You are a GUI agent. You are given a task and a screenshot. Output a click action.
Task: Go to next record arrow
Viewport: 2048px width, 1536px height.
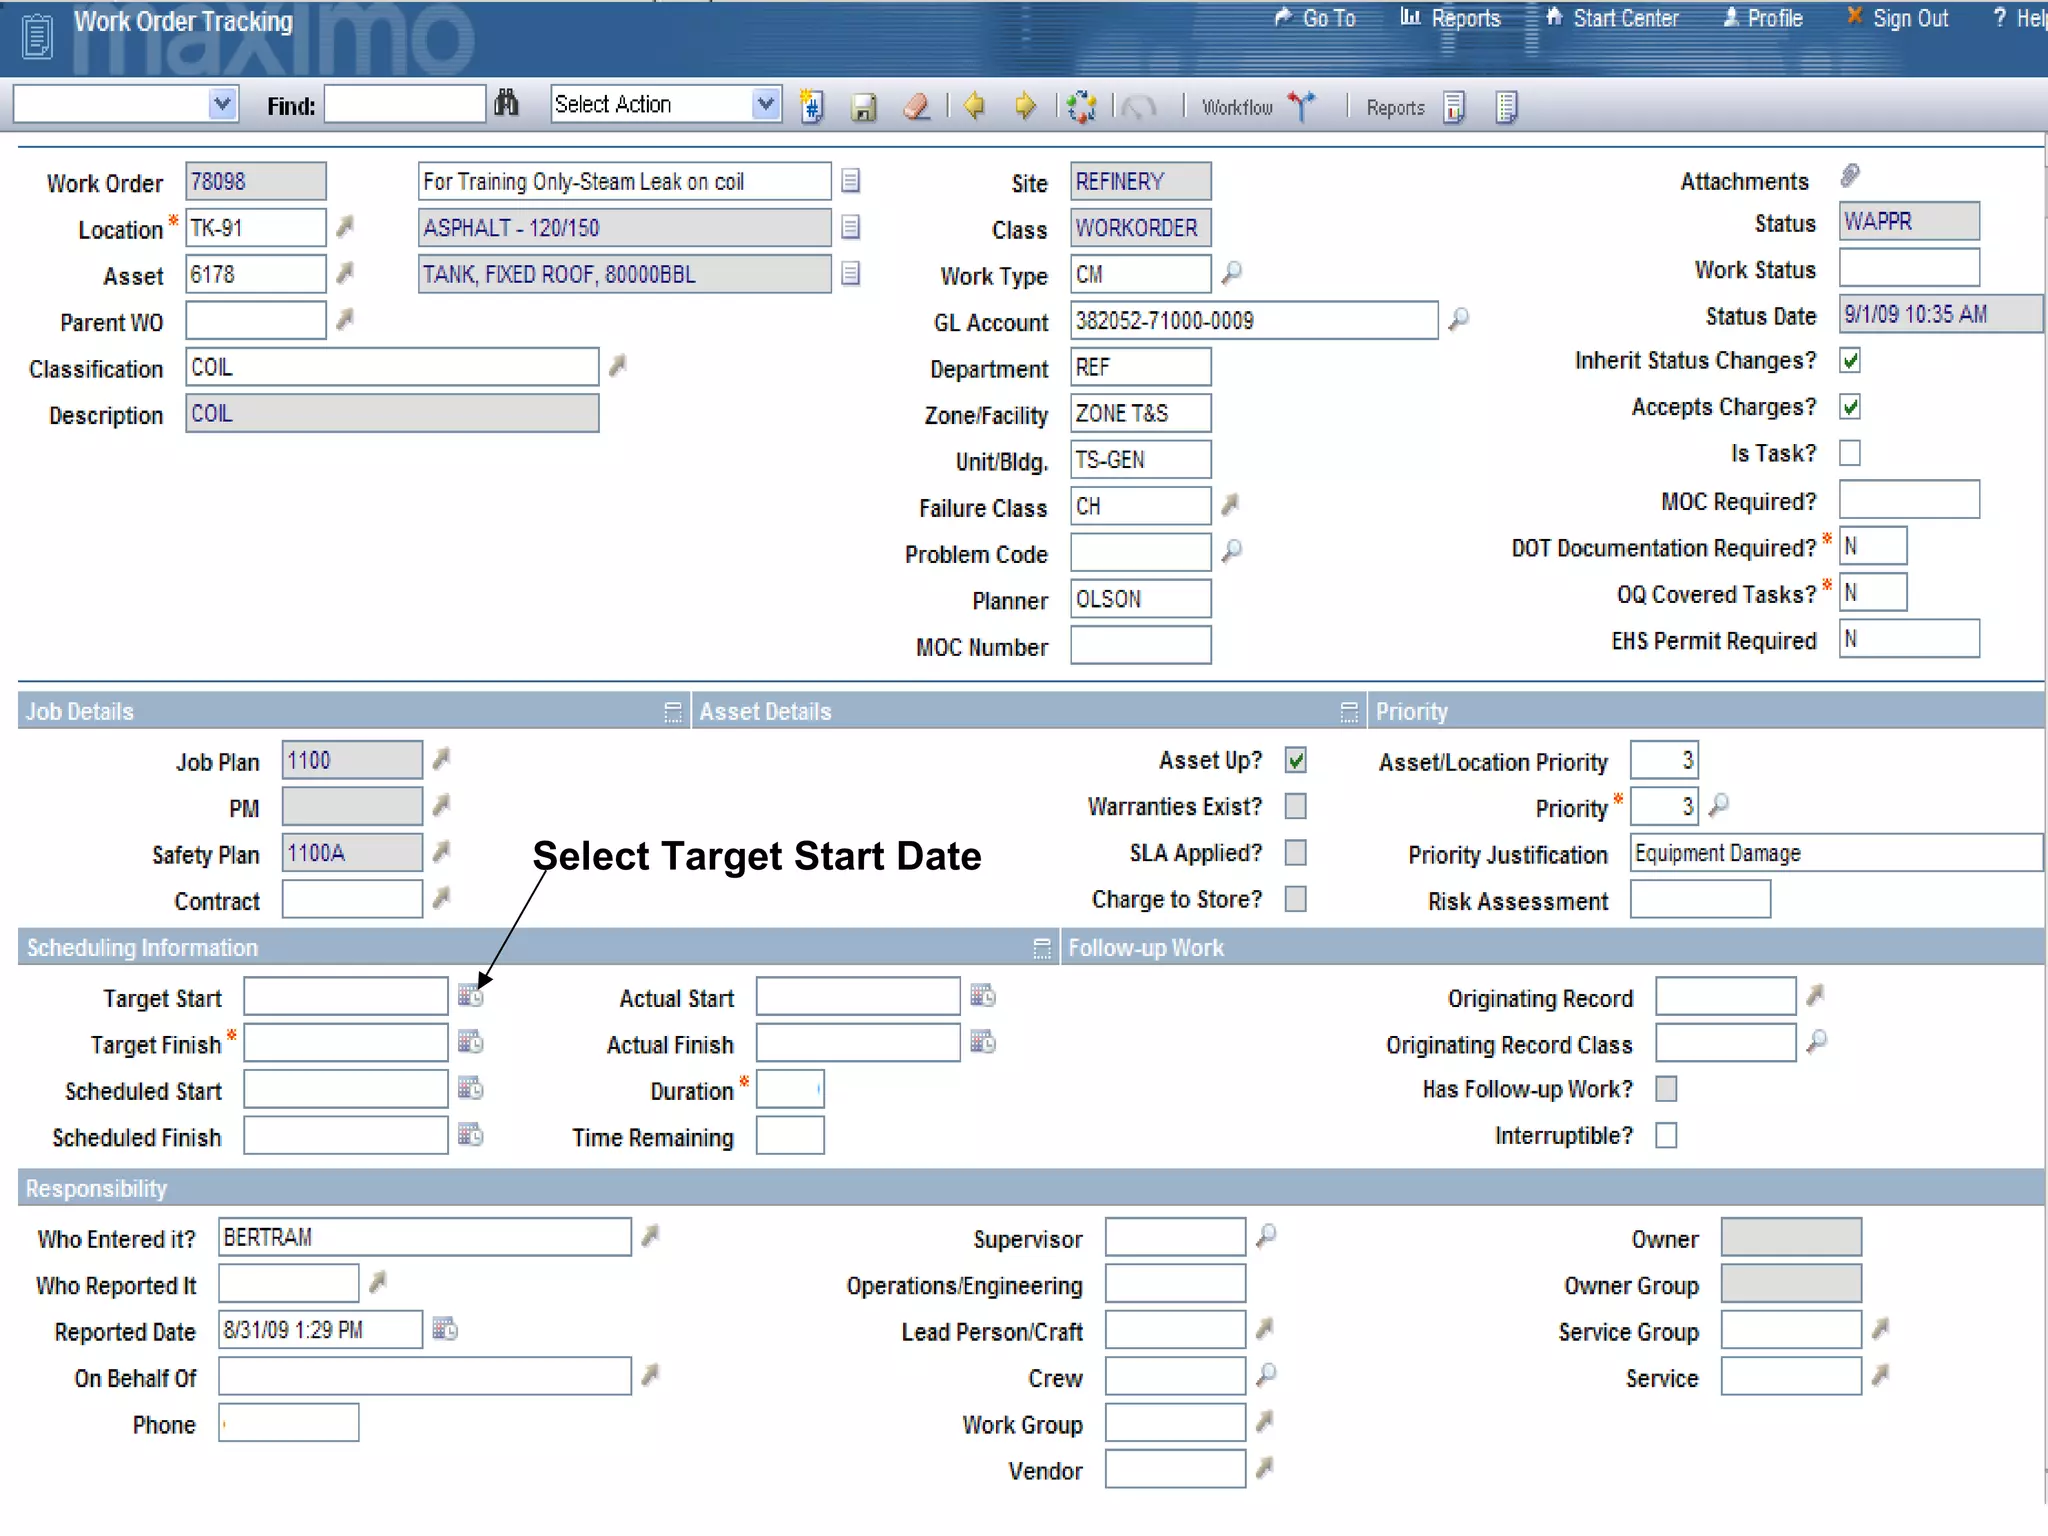(1025, 105)
